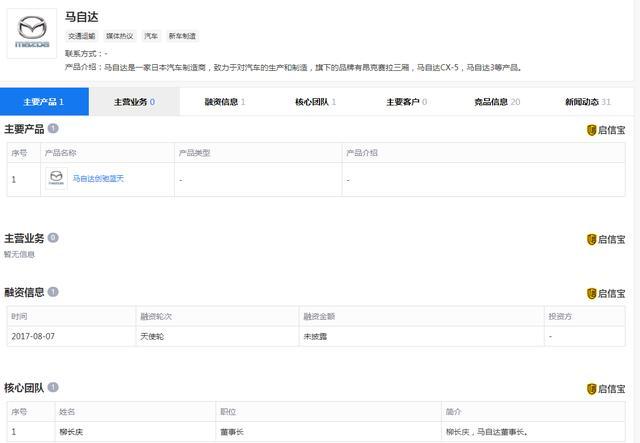Click the team member name 柳长庆
This screenshot has width=640, height=443.
pos(71,432)
